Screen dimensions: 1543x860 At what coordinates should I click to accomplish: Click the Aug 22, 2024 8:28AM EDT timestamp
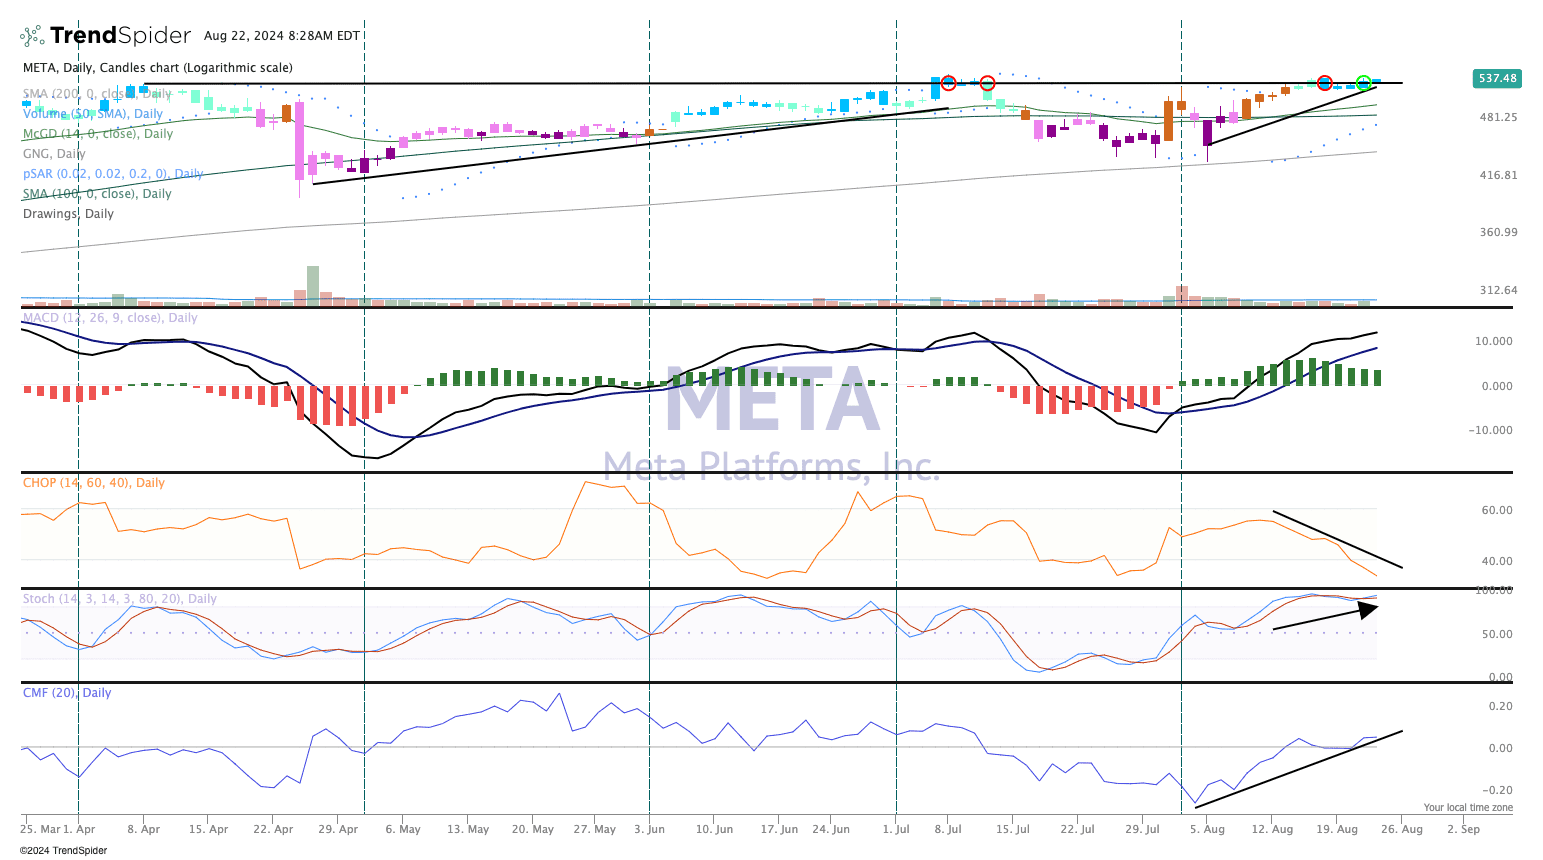[x=282, y=36]
